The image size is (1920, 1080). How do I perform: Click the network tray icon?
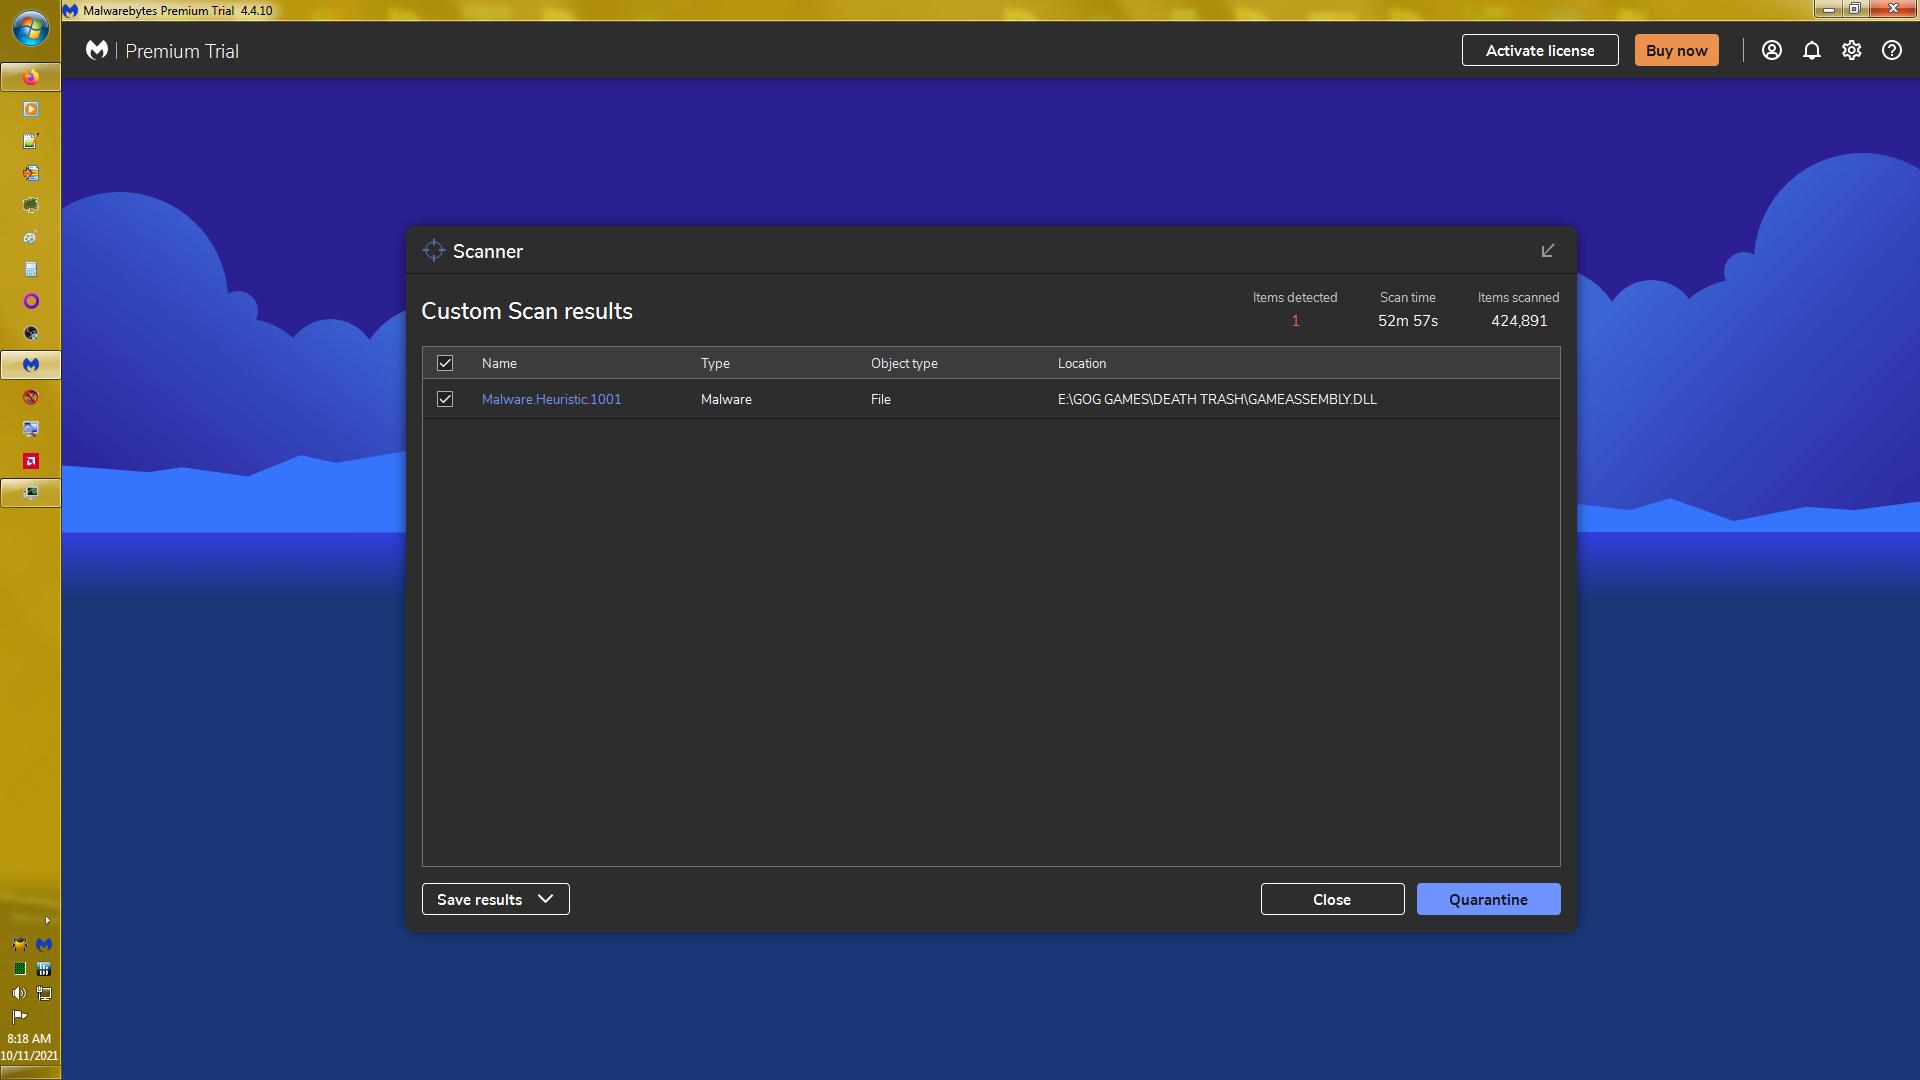click(x=44, y=993)
